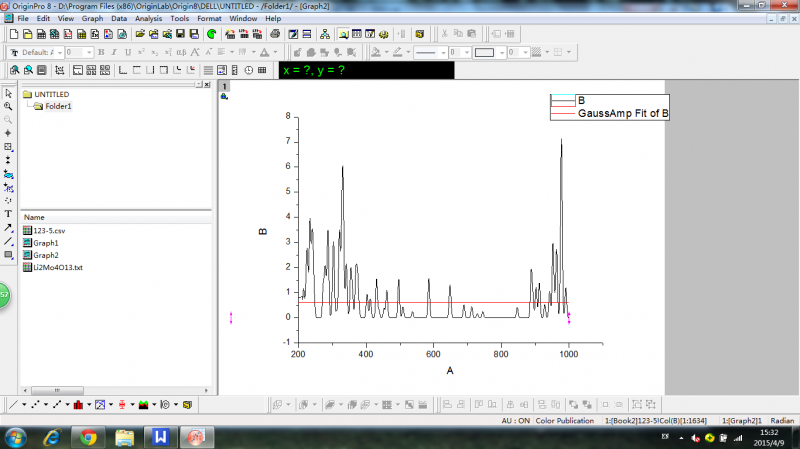Screen dimensions: 800x449
Task: Open the Graph menu
Action: [x=92, y=19]
